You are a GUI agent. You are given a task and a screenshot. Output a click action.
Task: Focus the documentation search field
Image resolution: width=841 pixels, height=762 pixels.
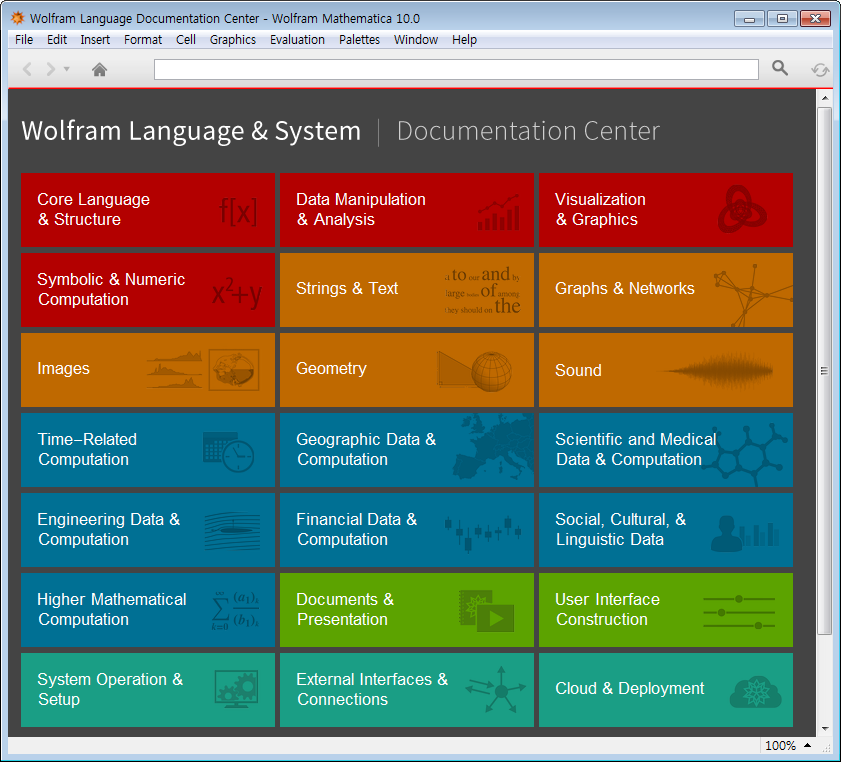click(456, 69)
